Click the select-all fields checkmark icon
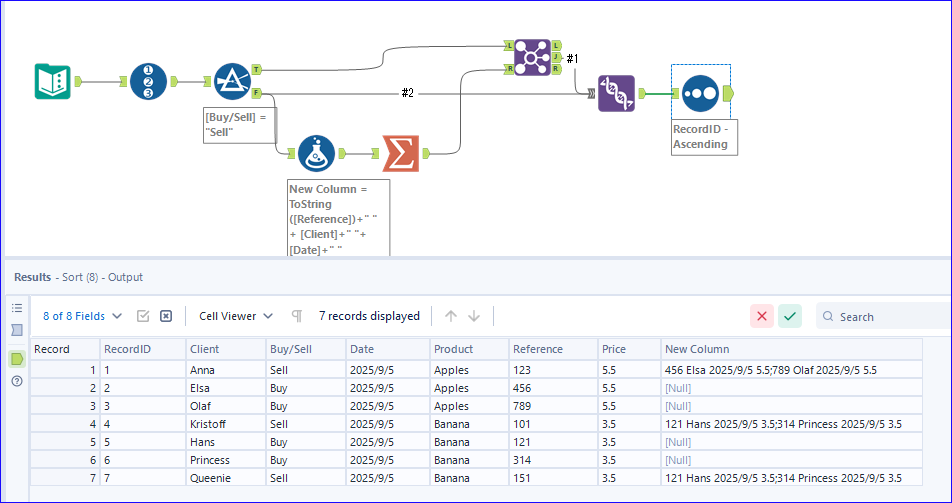Screen dimensions: 952x503 [143, 316]
